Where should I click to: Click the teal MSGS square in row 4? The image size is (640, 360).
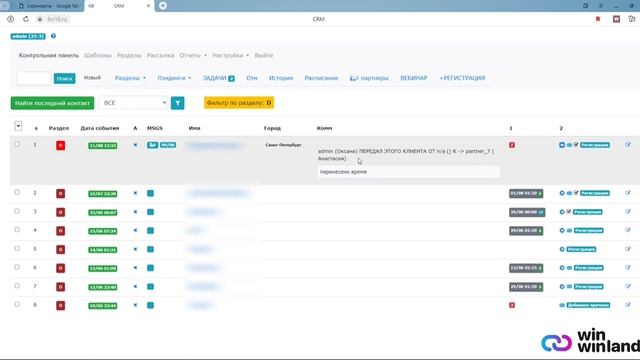151,231
